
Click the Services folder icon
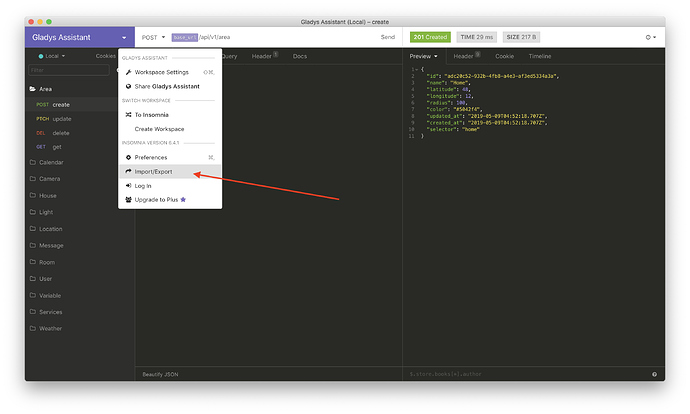[33, 311]
